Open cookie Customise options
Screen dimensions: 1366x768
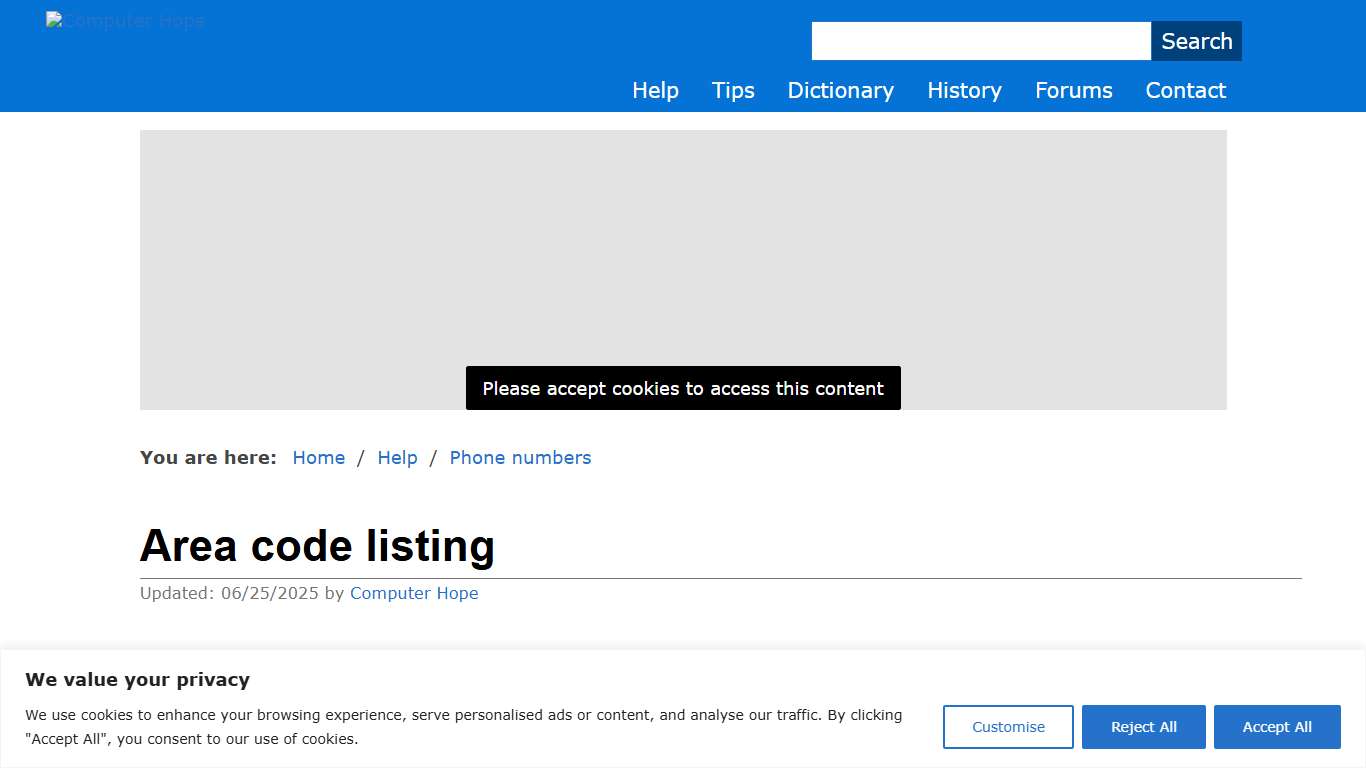coord(1008,727)
